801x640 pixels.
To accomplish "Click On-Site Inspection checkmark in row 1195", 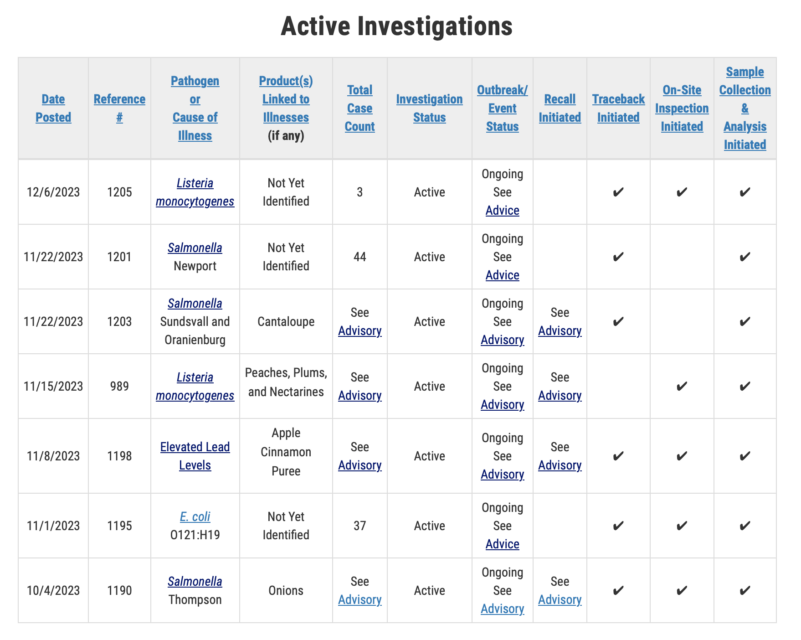I will (681, 526).
